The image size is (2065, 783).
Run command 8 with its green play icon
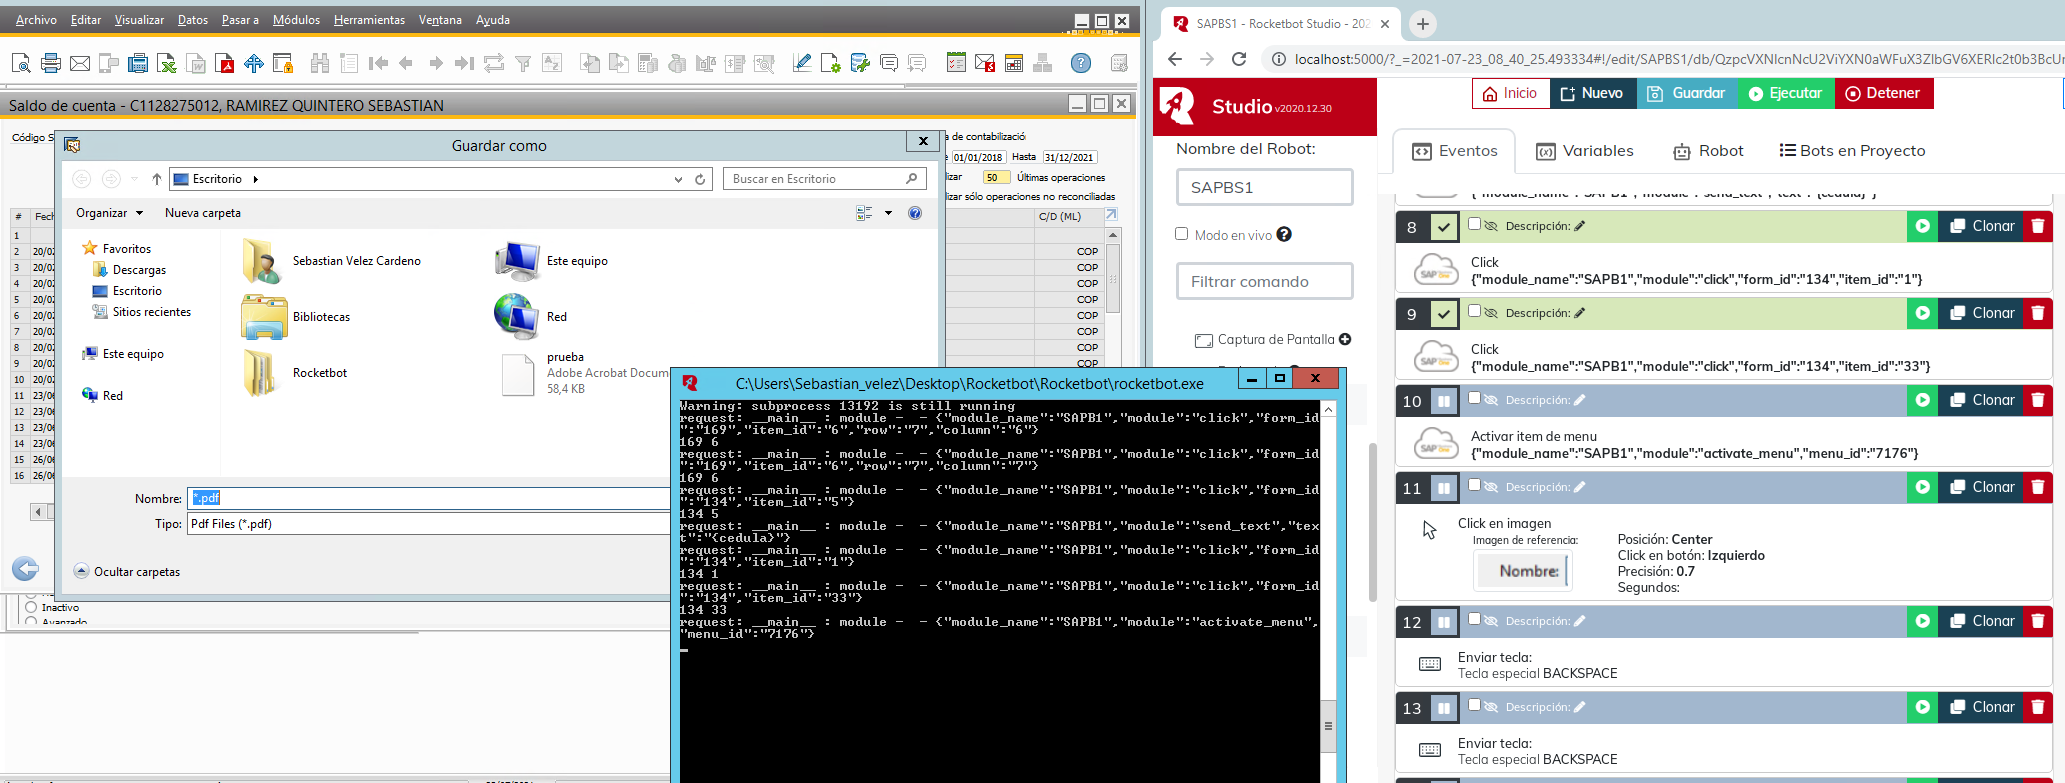tap(1922, 227)
